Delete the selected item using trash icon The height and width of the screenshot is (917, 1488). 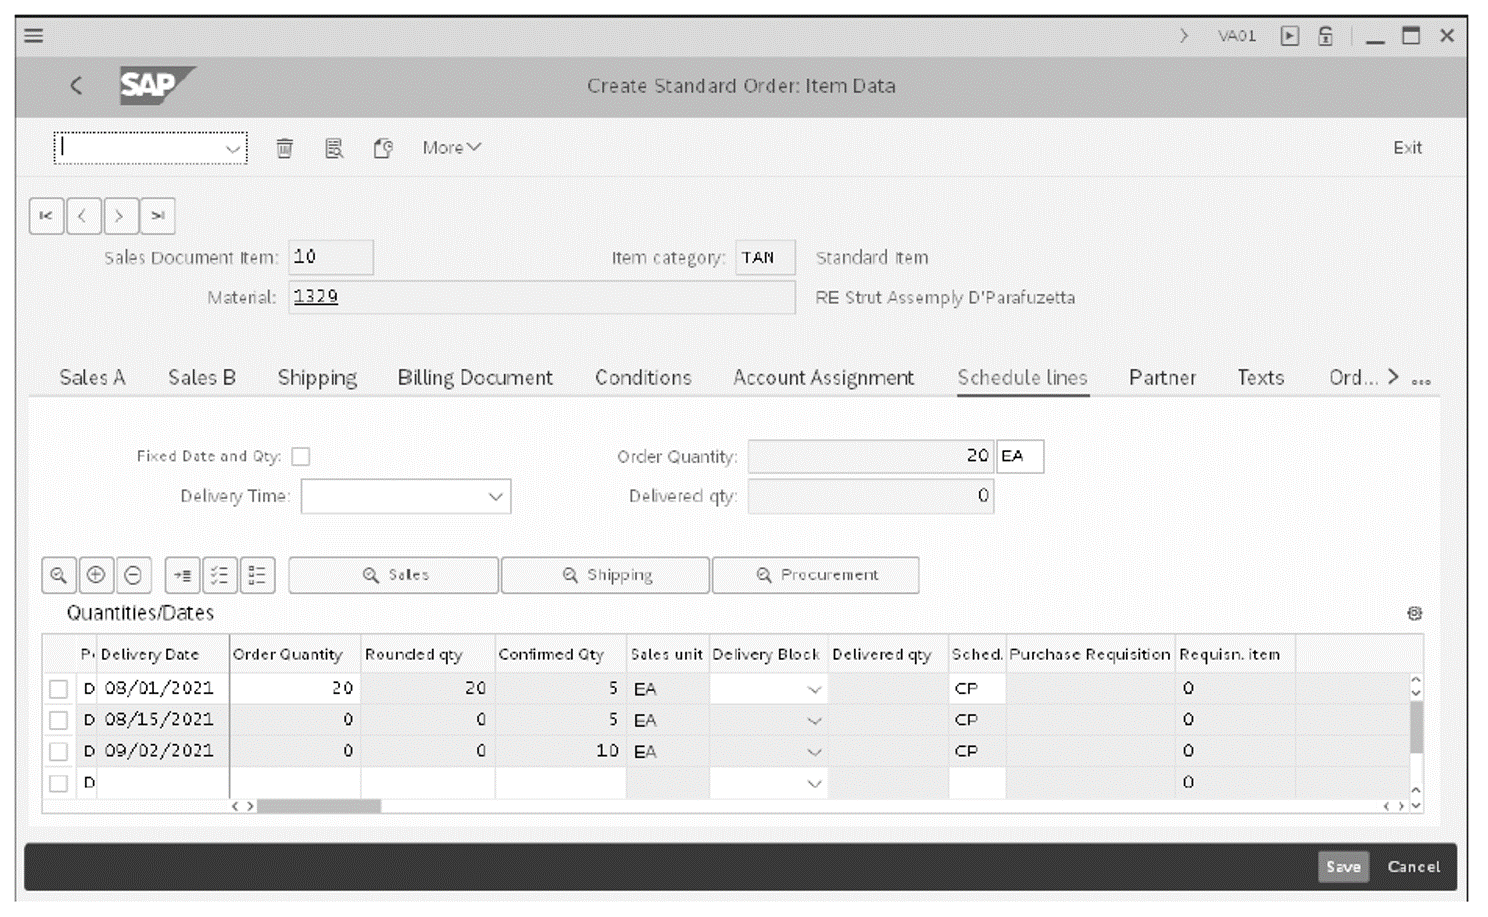point(284,147)
